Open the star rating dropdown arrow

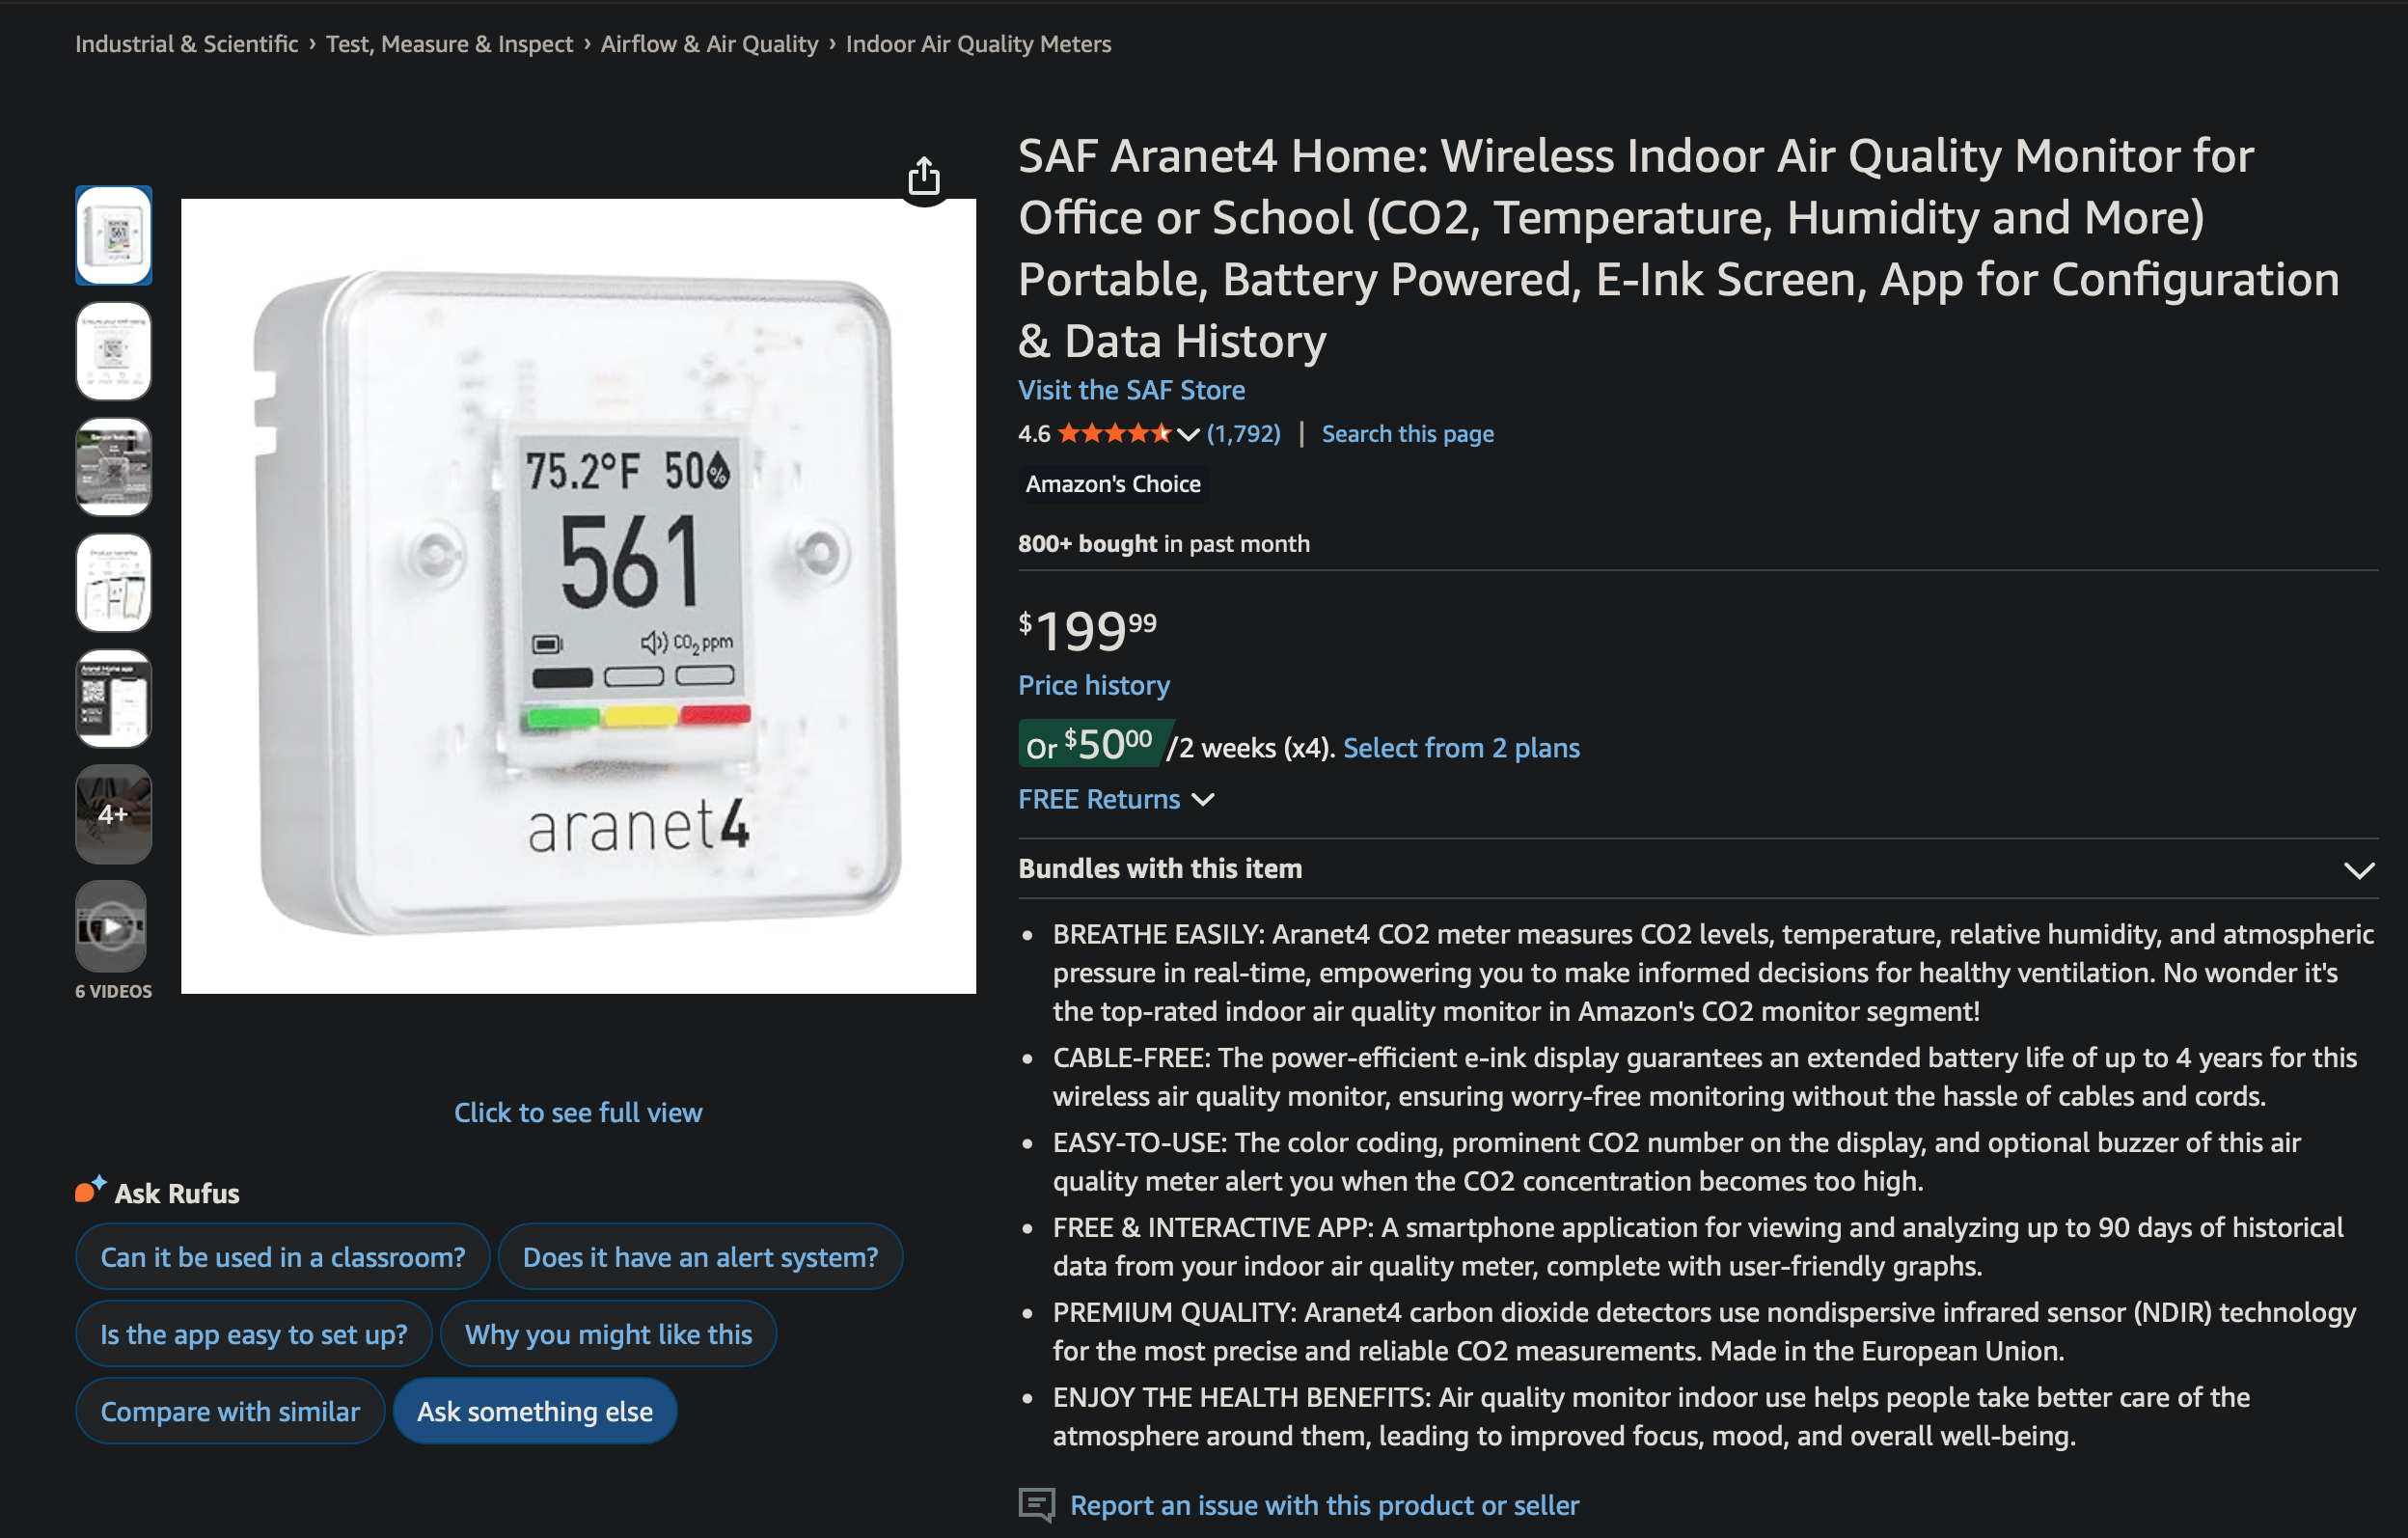click(1187, 434)
